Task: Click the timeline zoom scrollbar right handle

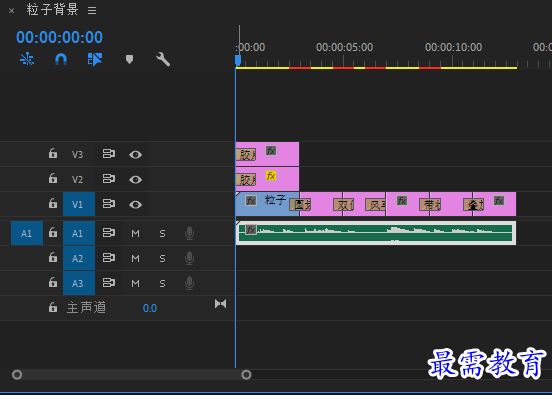Action: tap(246, 375)
